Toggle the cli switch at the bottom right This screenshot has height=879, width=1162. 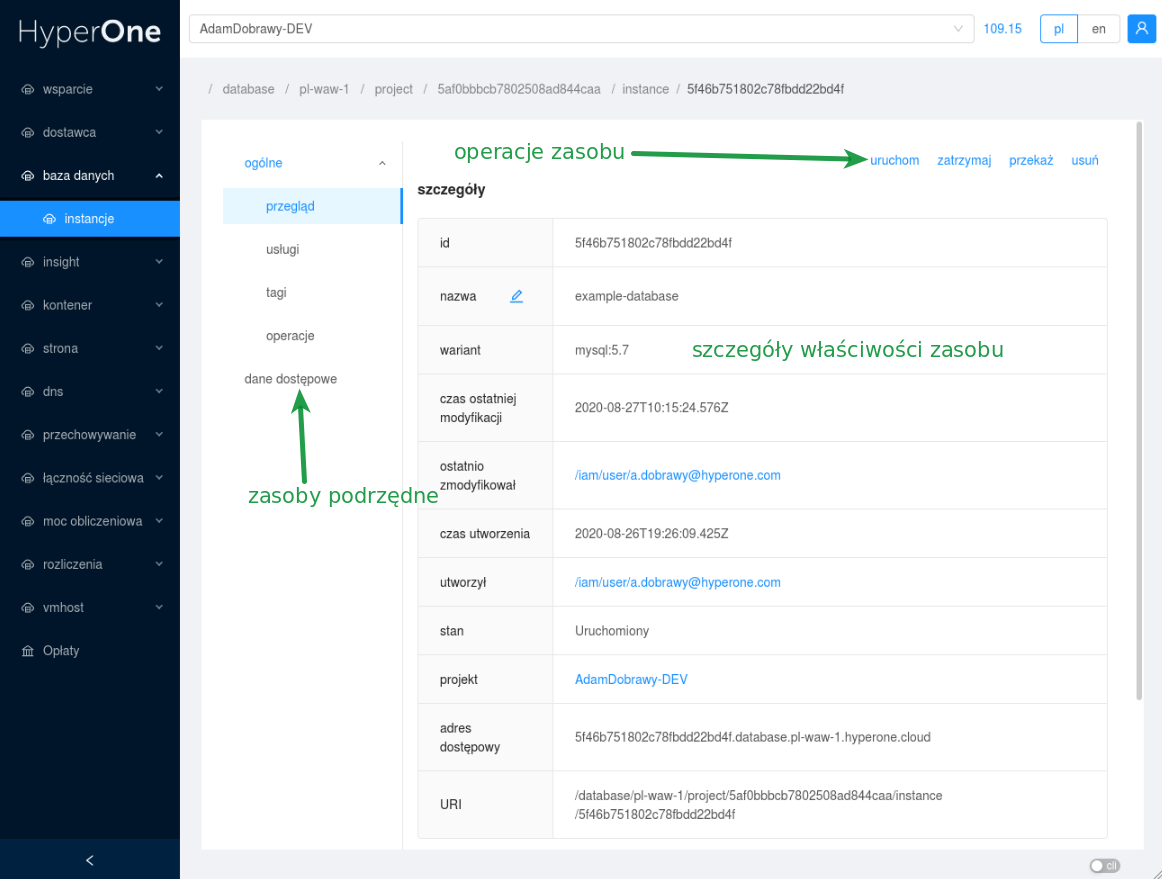pyautogui.click(x=1104, y=866)
